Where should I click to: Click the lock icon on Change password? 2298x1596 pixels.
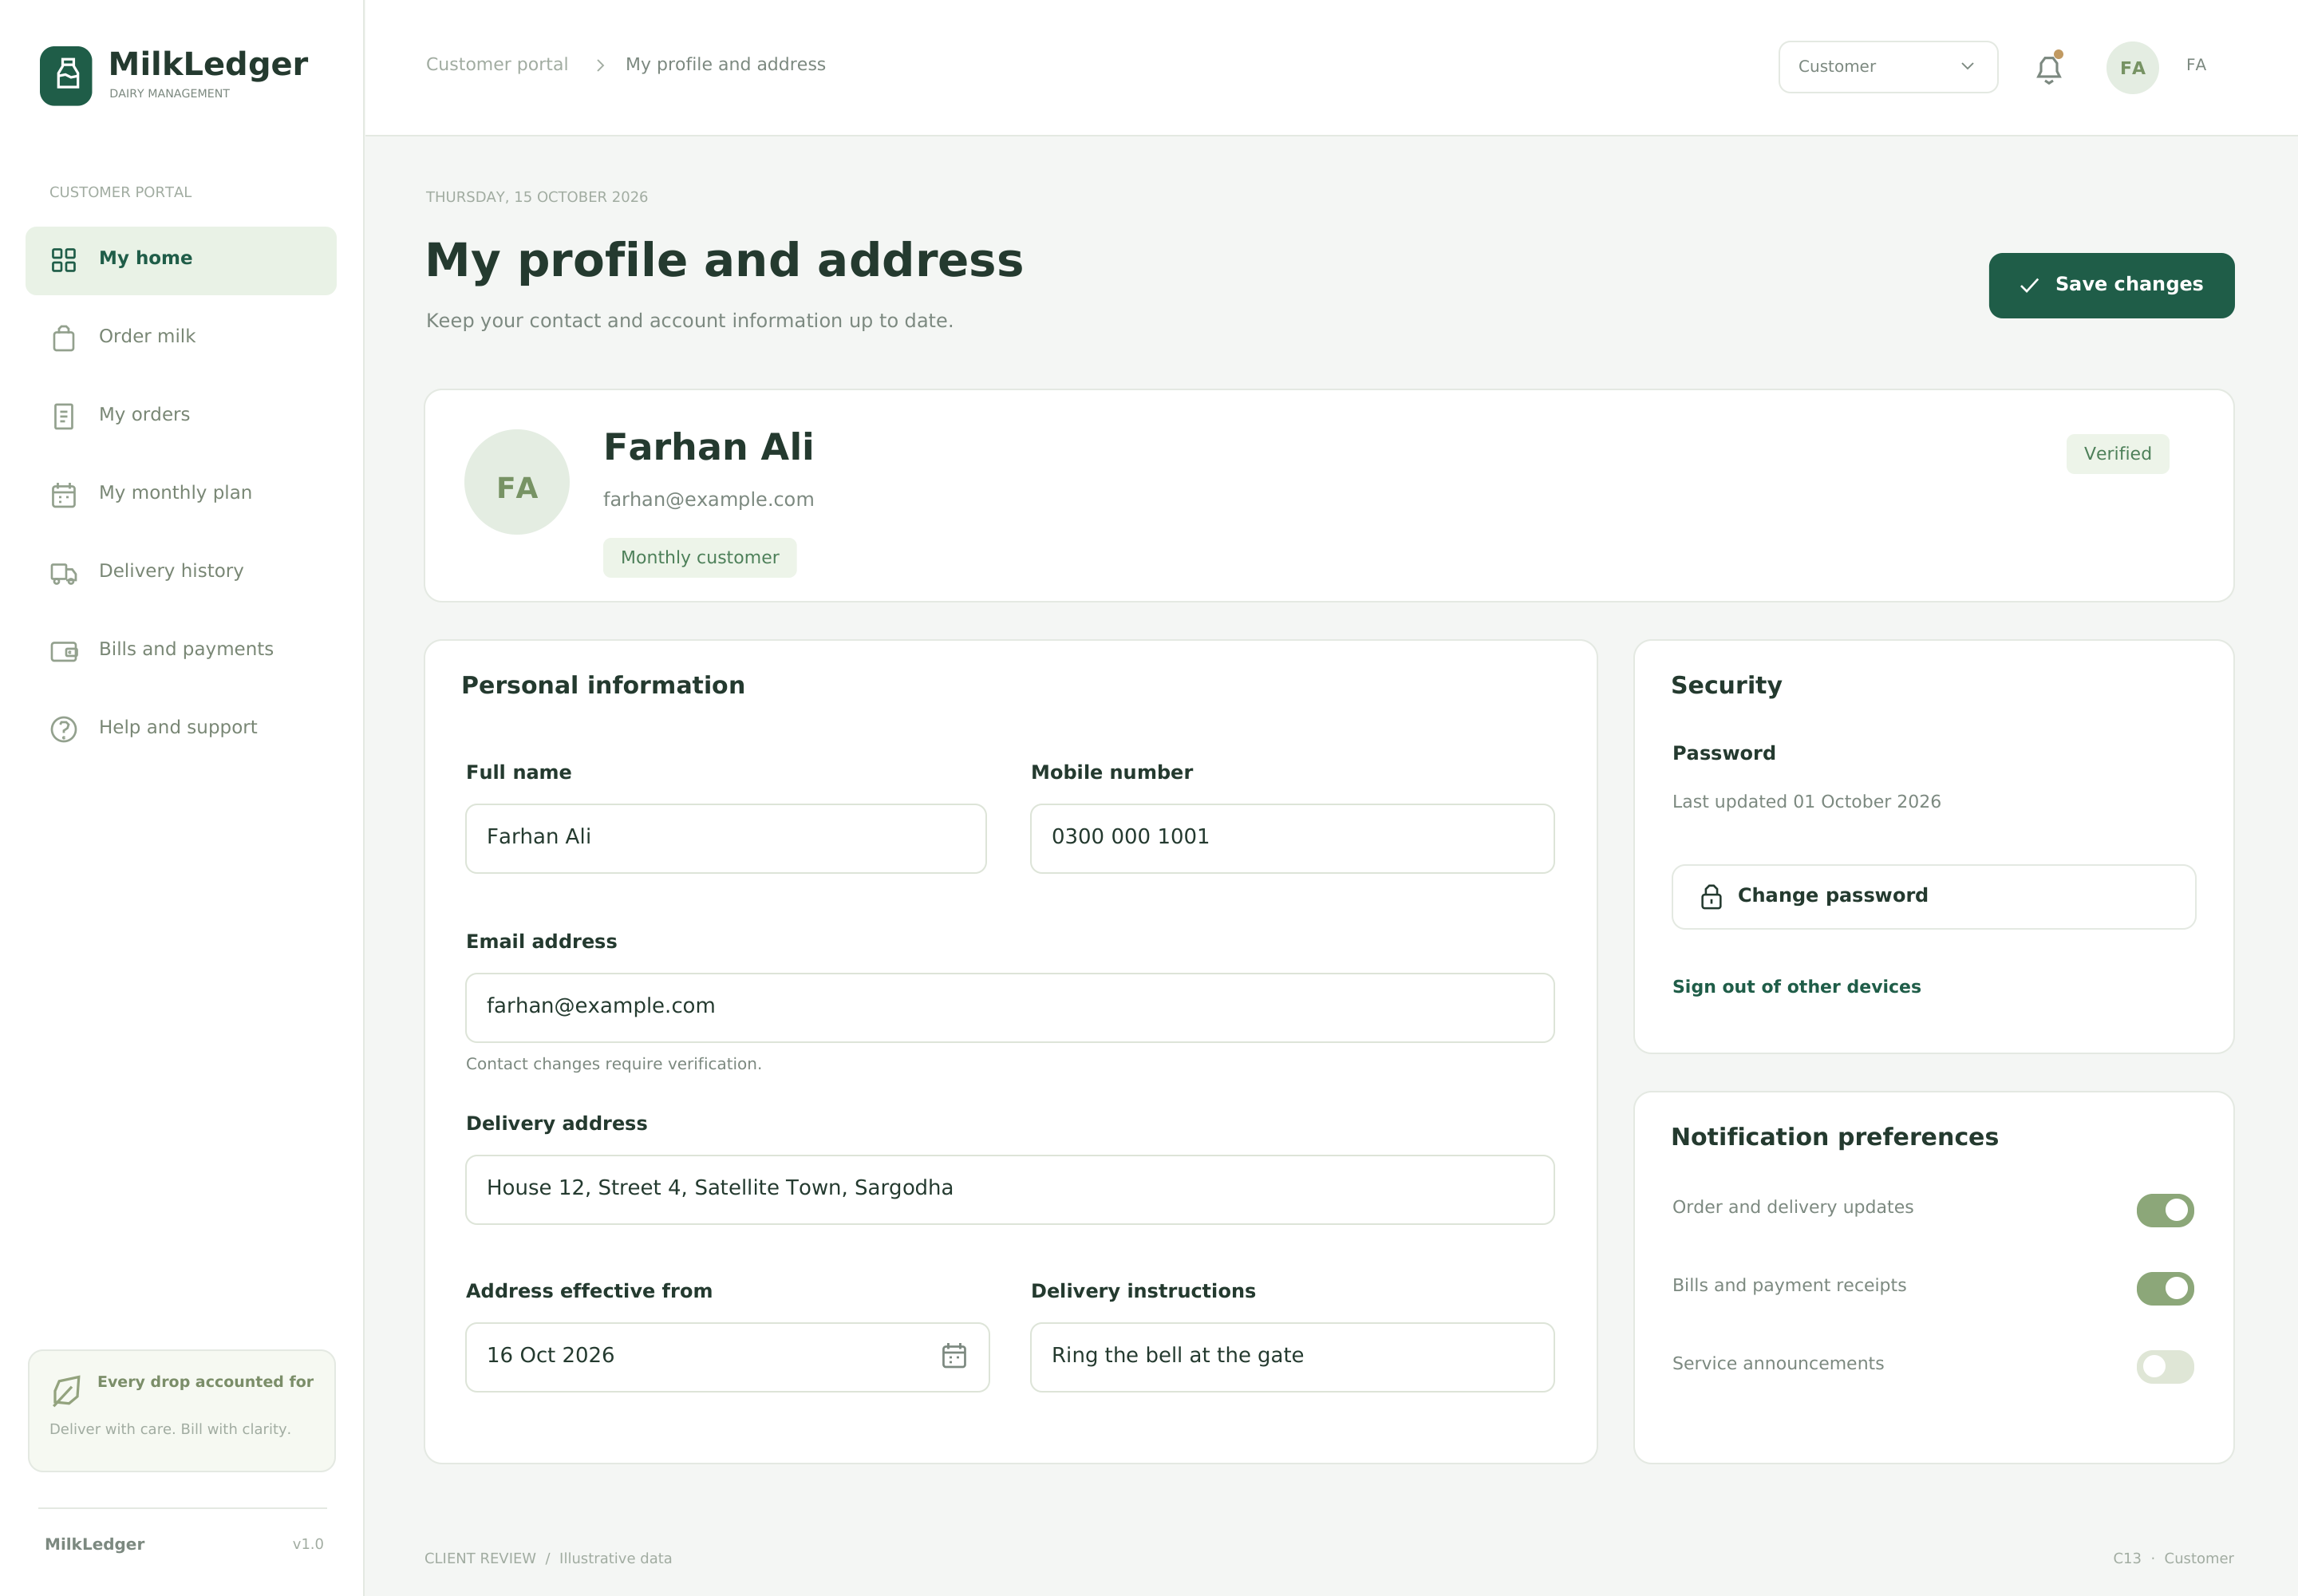(1711, 897)
